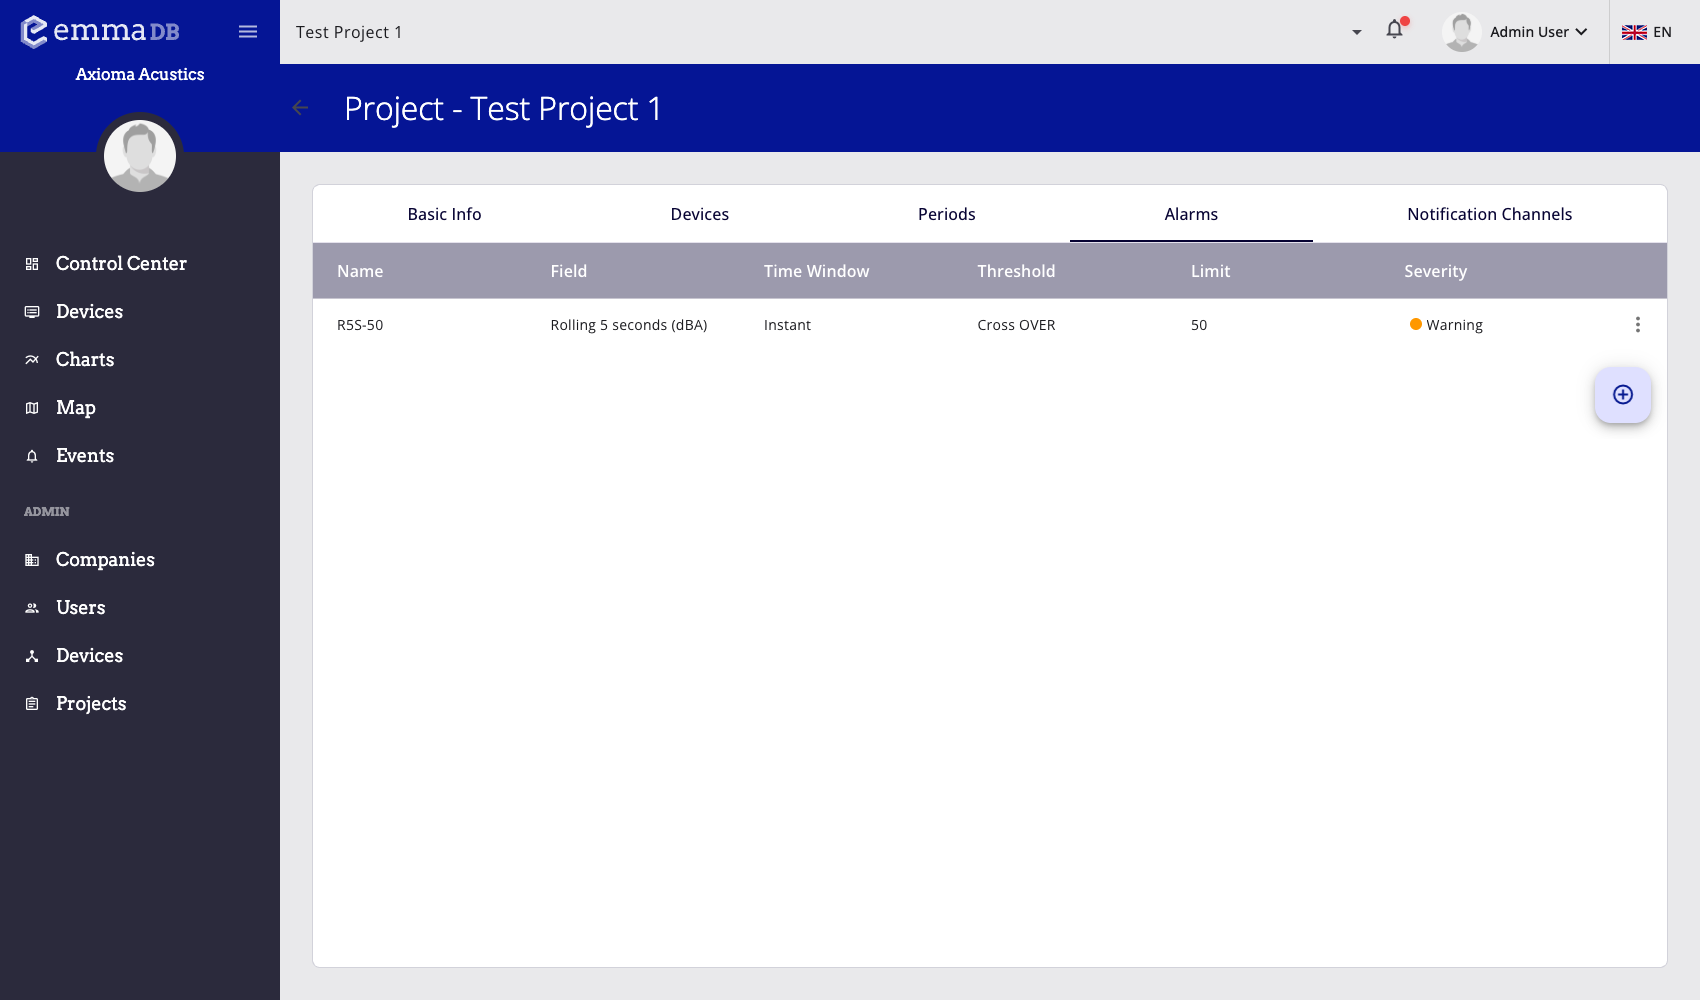Open the EN language selector
This screenshot has height=1000, width=1700.
(x=1647, y=32)
